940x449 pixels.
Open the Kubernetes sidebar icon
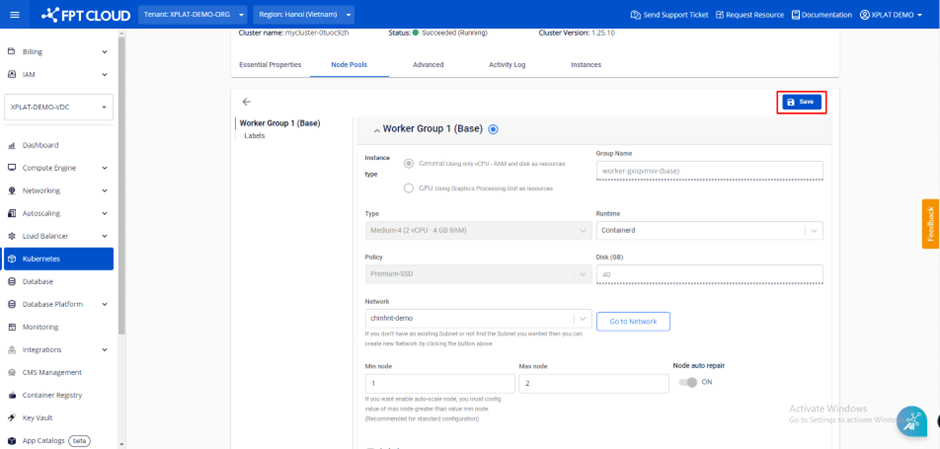[x=12, y=259]
